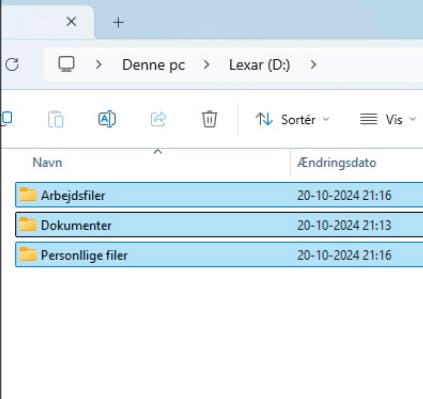This screenshot has height=399, width=423.
Task: Click the paste clipboard icon
Action: tap(56, 119)
